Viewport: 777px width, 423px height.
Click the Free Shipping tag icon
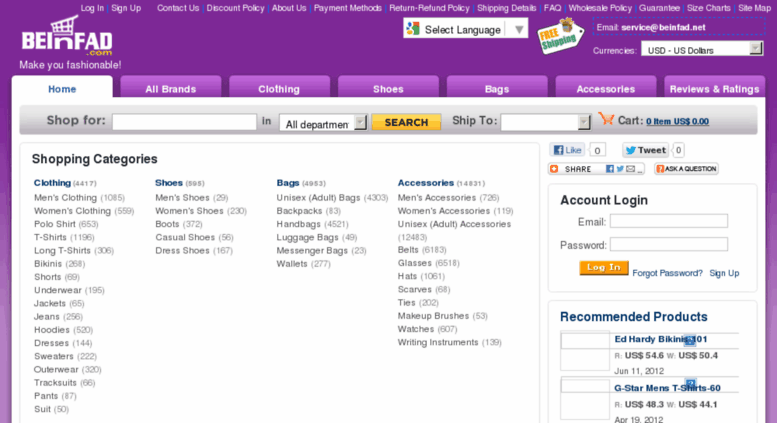tap(560, 36)
